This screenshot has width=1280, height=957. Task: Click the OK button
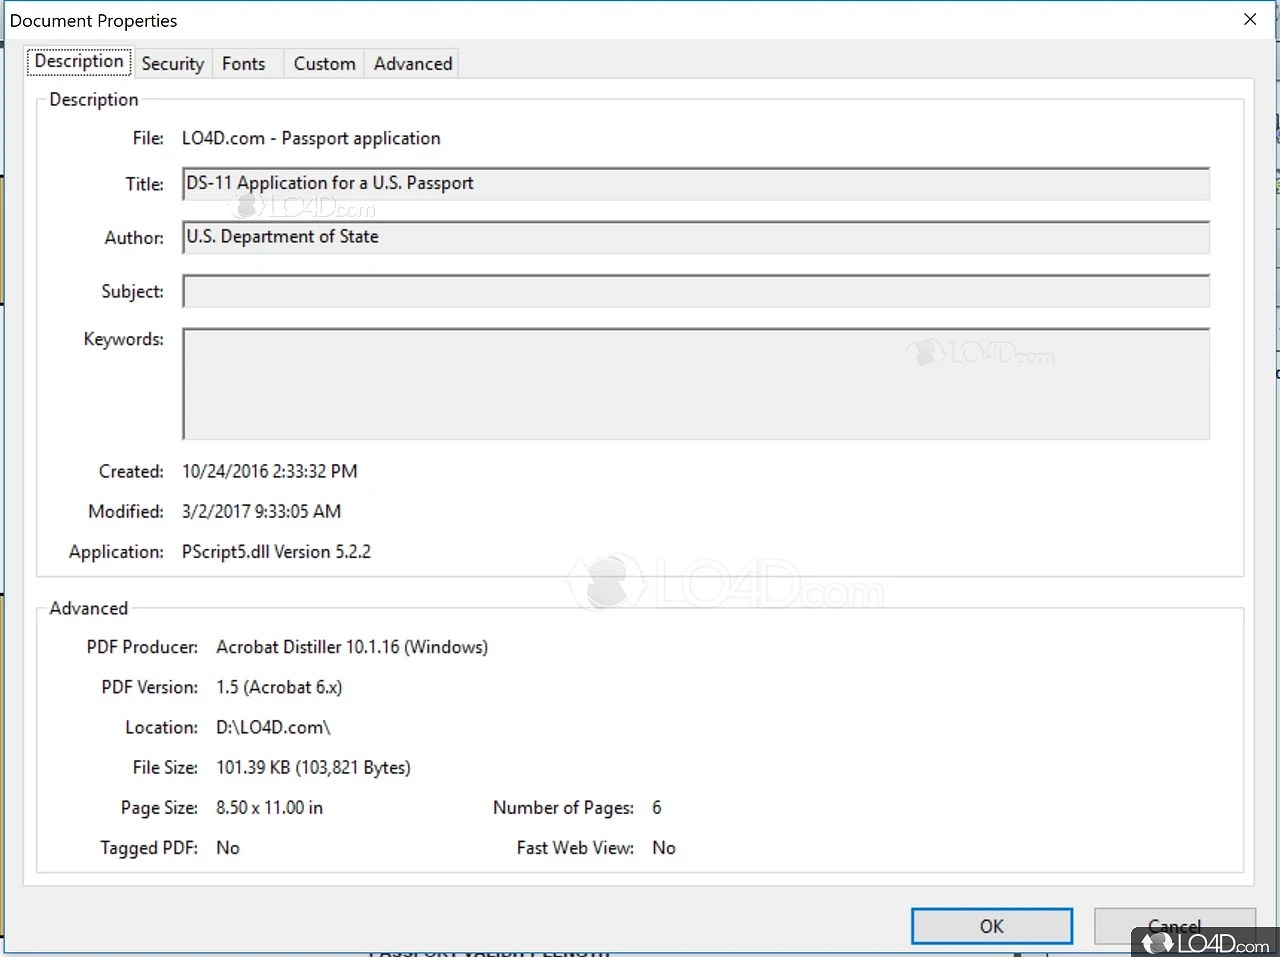point(992,926)
